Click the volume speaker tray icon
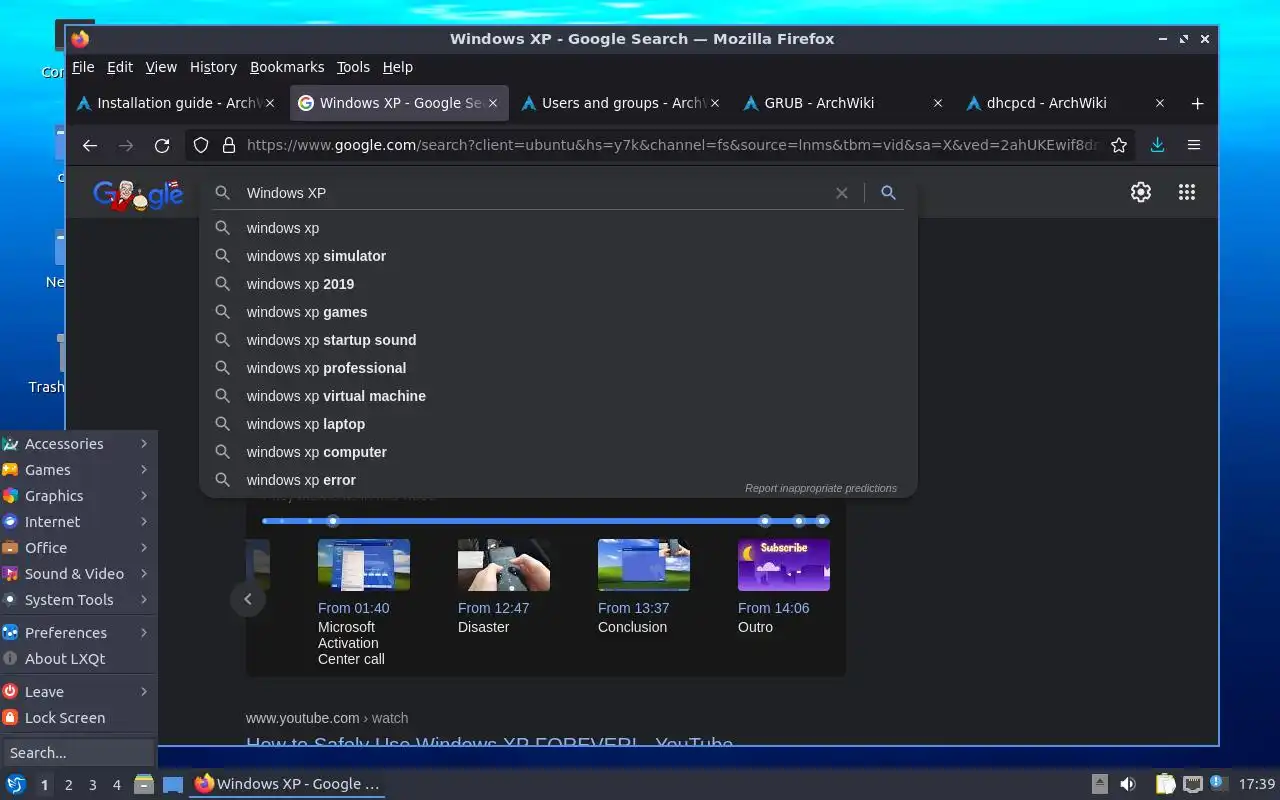Viewport: 1280px width, 800px height. coord(1128,784)
